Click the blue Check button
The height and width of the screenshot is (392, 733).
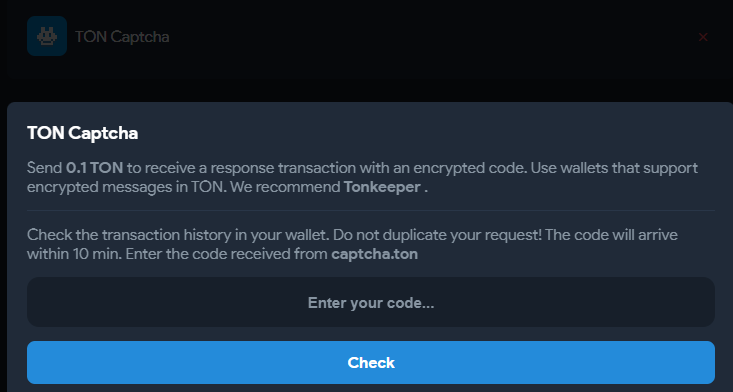371,363
